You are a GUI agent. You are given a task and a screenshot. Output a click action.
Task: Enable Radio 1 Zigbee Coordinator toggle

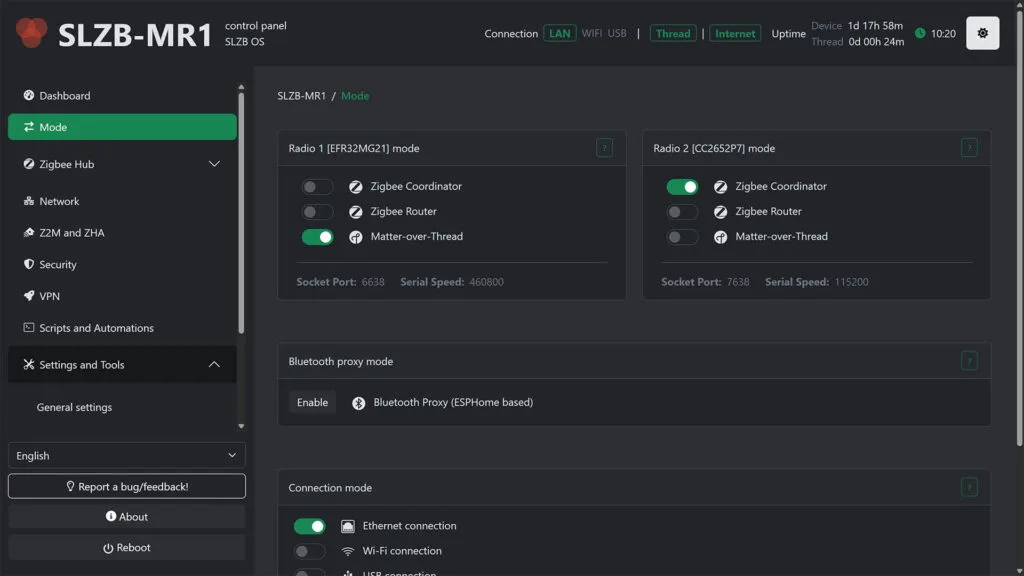(317, 187)
